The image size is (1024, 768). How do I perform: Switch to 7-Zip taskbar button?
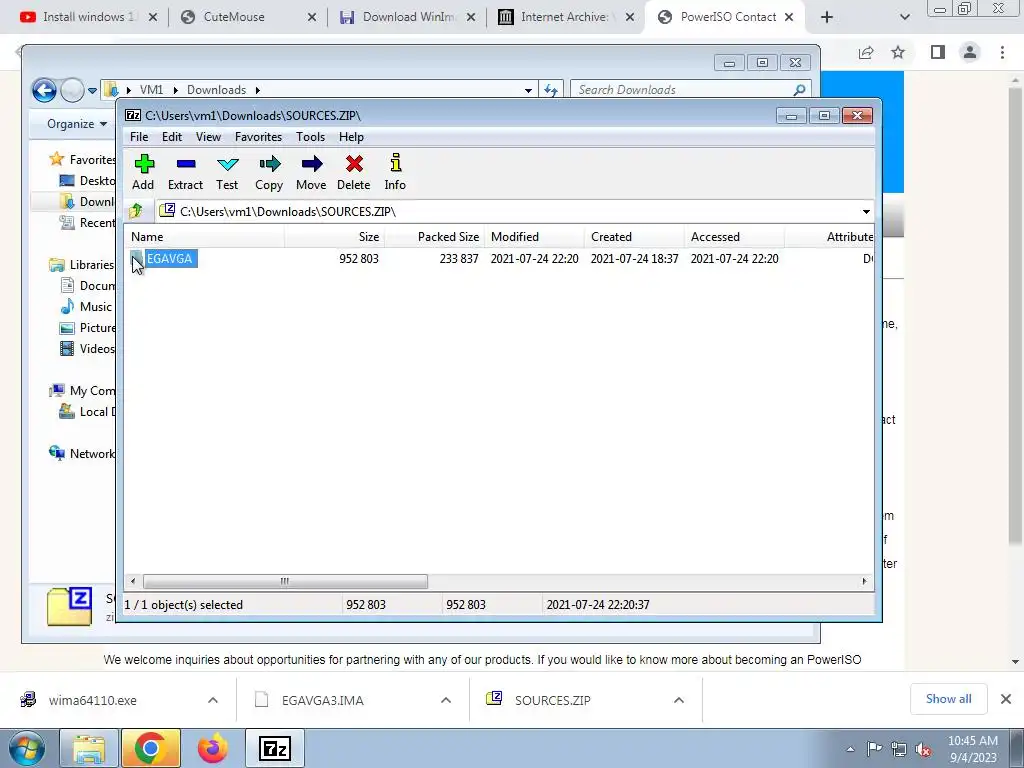point(275,748)
